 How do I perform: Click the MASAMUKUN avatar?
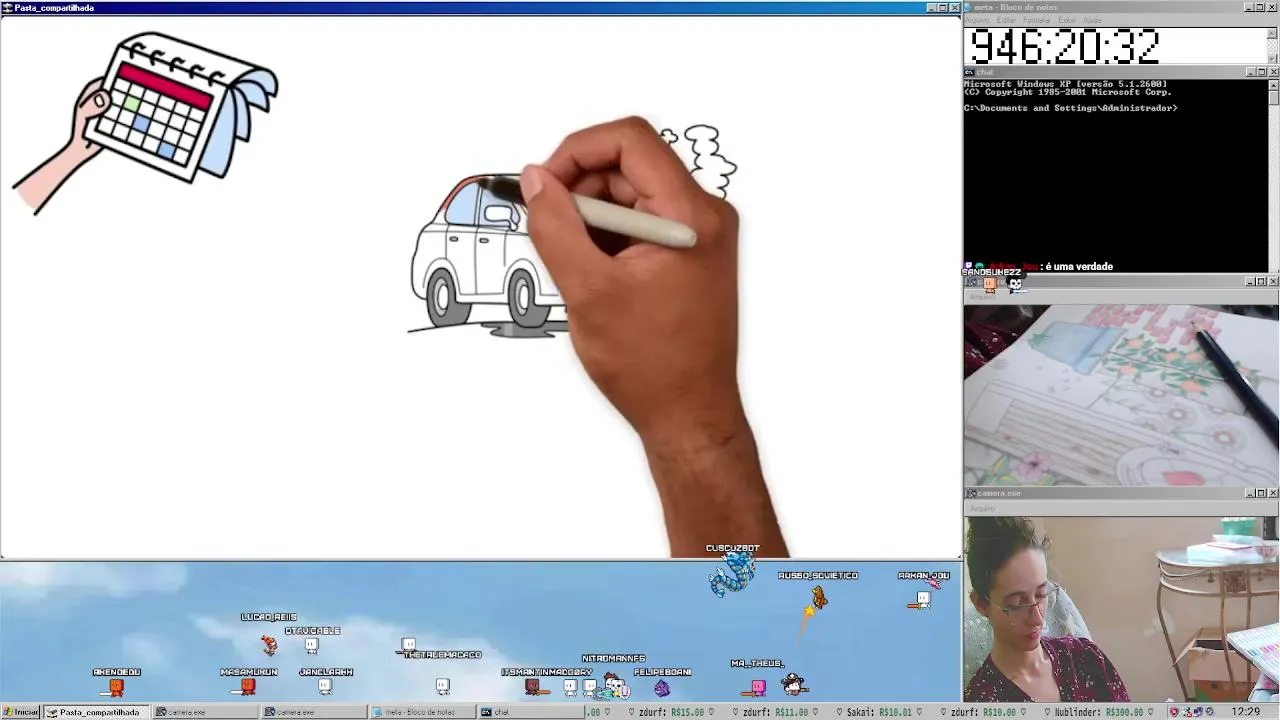coord(248,687)
